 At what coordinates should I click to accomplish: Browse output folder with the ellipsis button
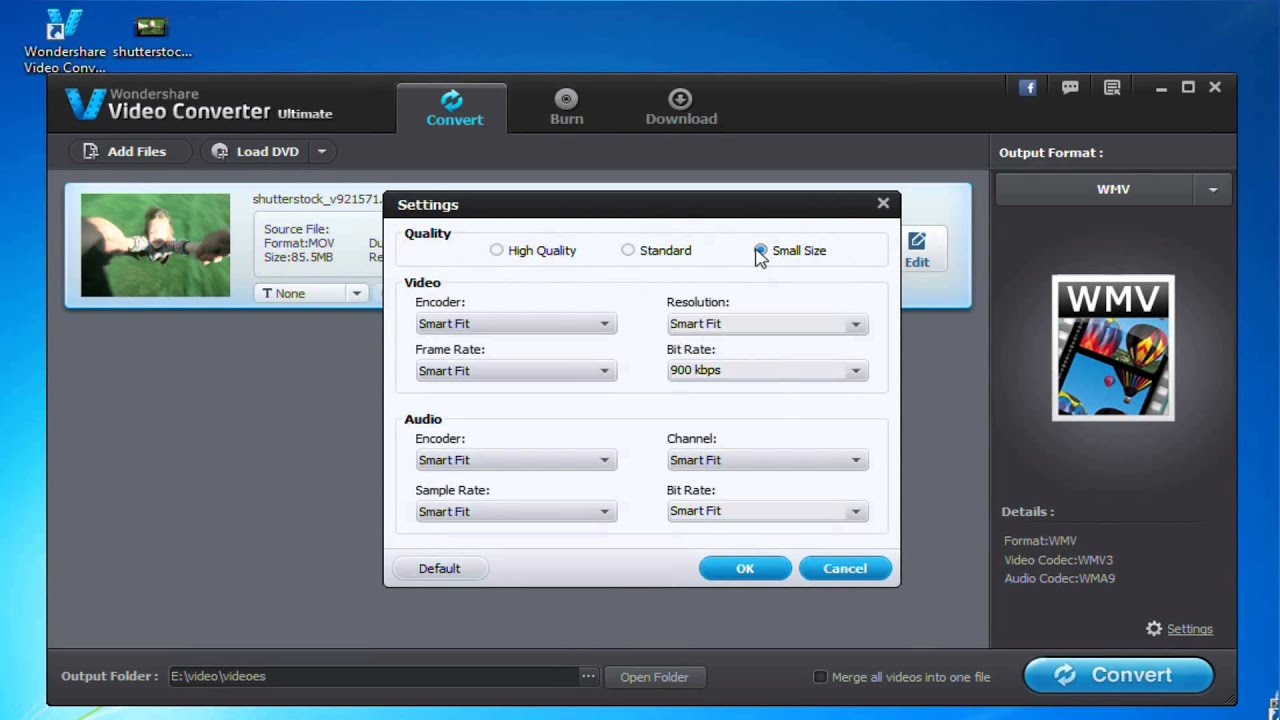(588, 677)
